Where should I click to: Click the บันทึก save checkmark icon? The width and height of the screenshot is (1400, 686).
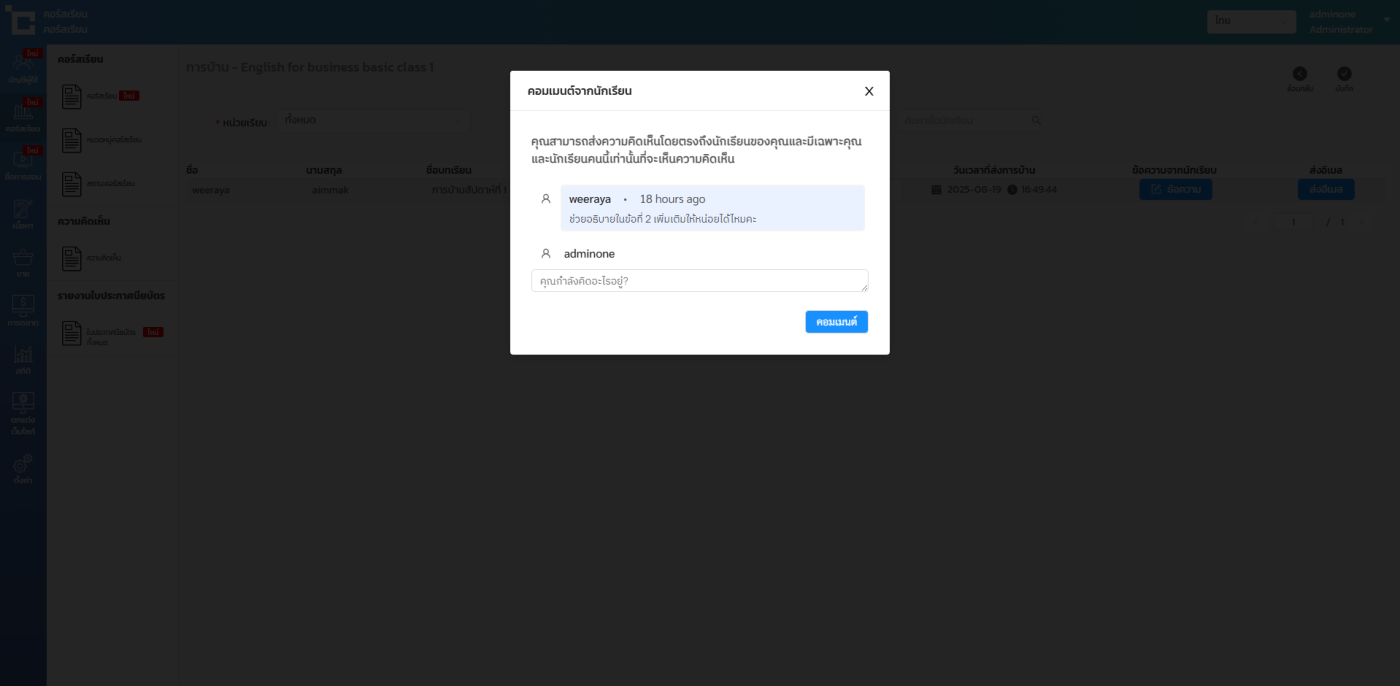pos(1344,74)
